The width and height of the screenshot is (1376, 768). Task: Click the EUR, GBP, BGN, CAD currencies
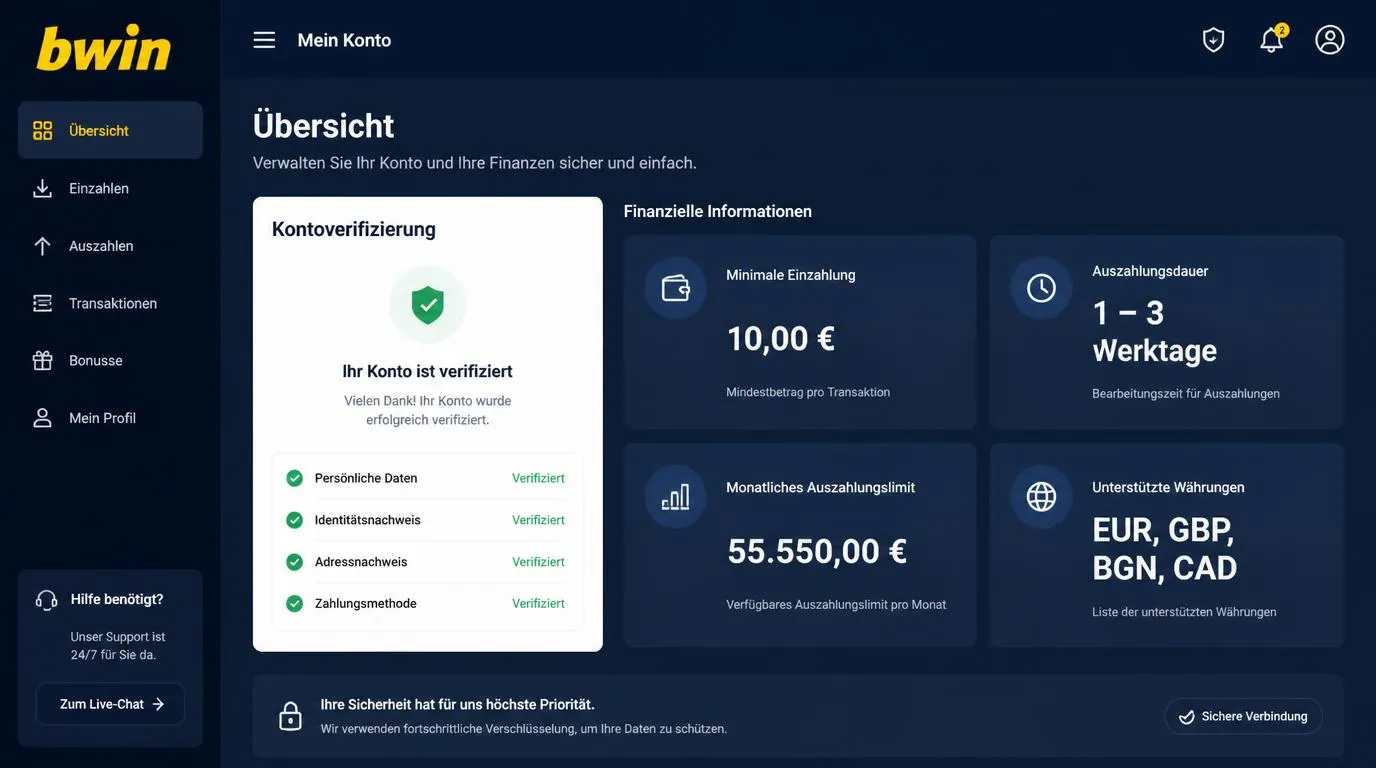tap(1164, 548)
